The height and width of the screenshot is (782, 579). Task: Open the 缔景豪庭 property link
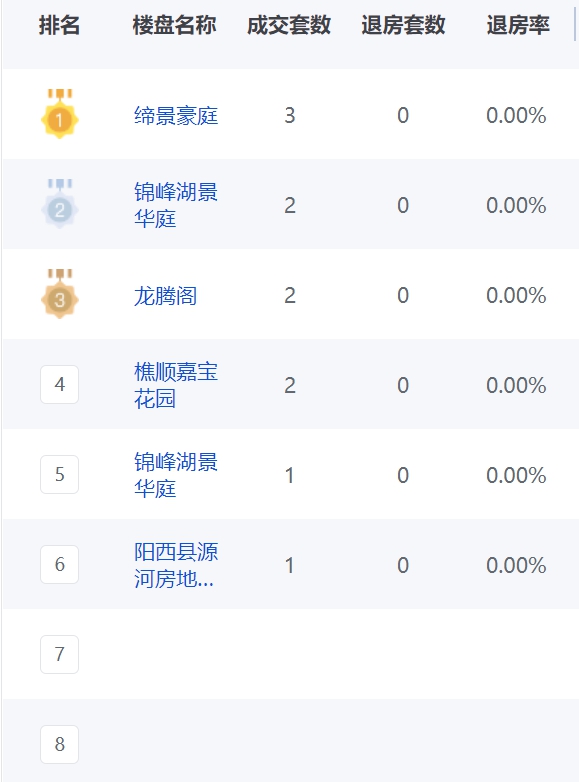[x=176, y=116]
